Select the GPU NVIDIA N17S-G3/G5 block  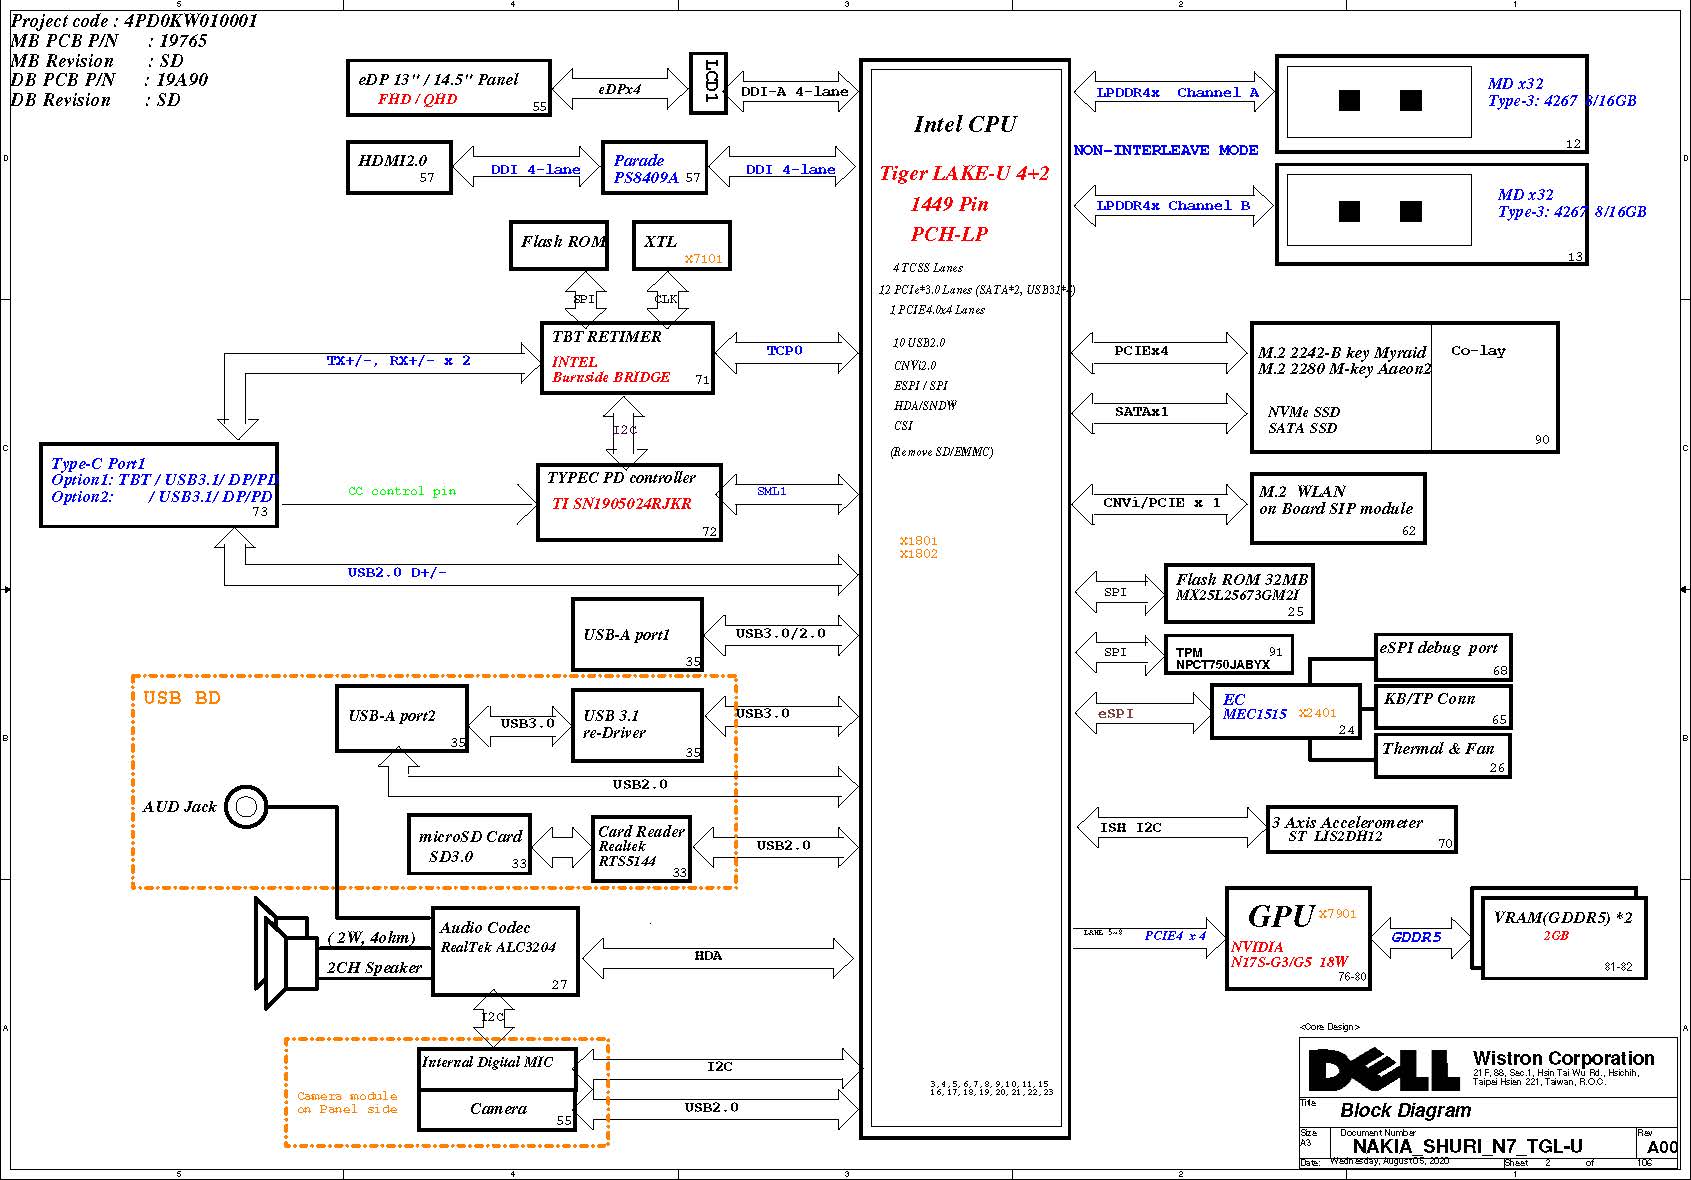point(1298,938)
